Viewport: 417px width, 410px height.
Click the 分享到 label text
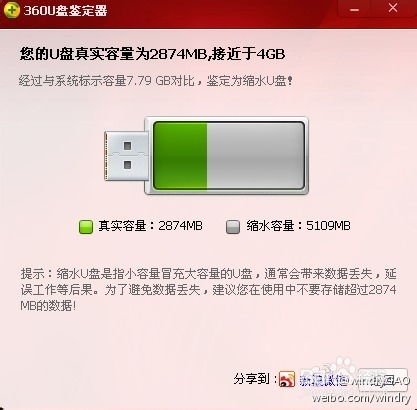click(255, 379)
